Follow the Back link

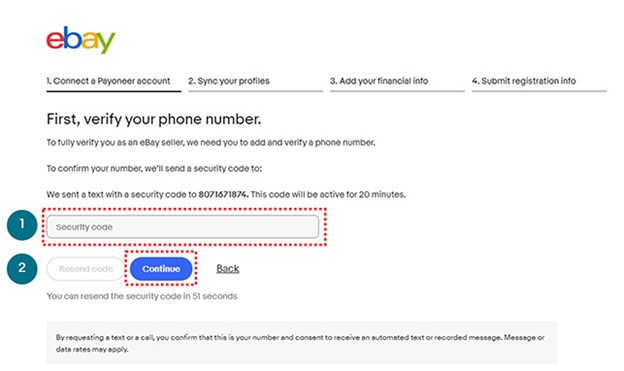pyautogui.click(x=228, y=269)
